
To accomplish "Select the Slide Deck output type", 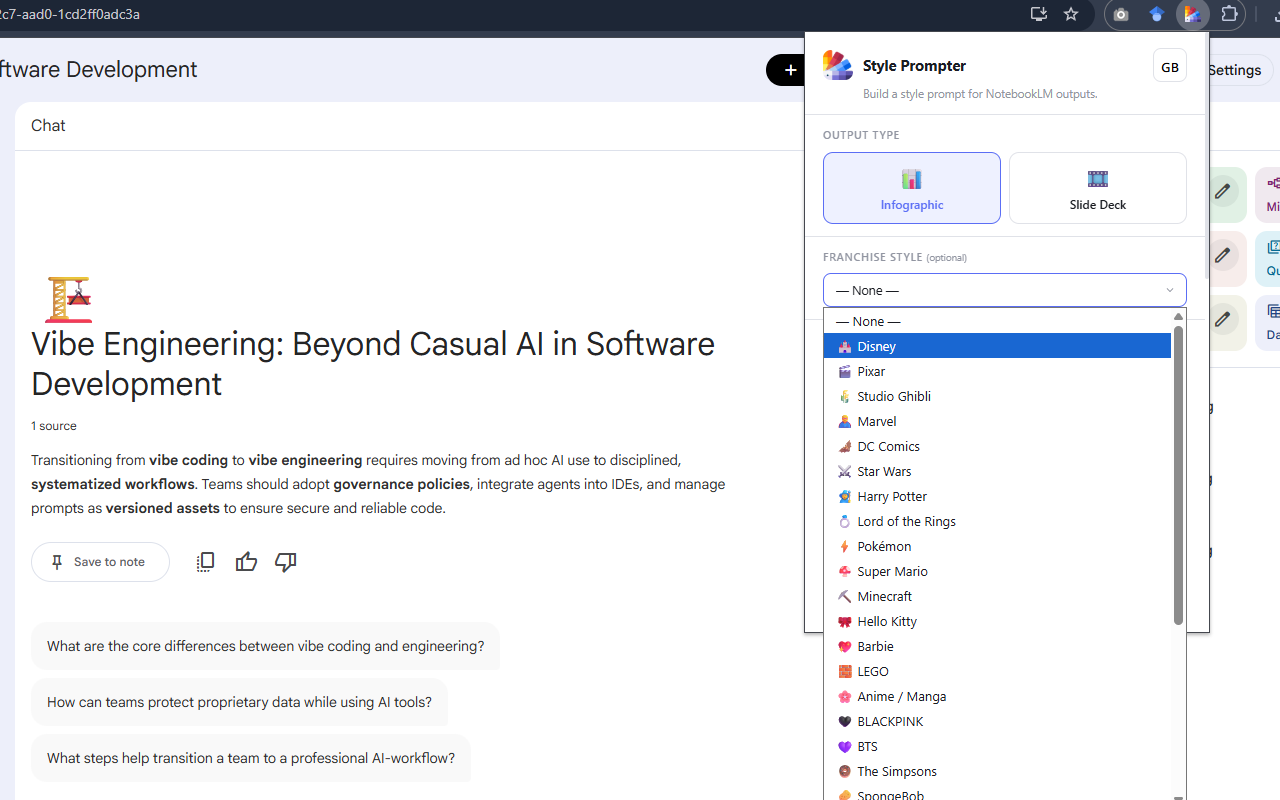I will tap(1097, 188).
